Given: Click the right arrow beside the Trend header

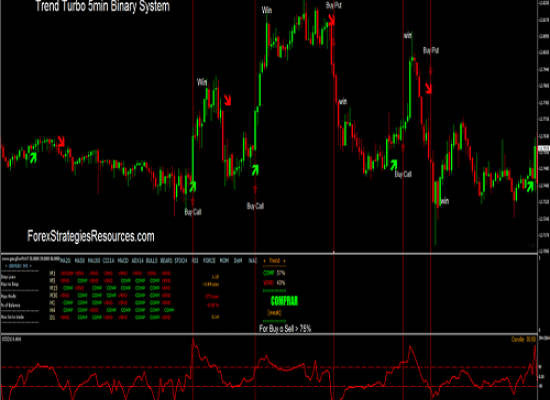Looking at the screenshot, I should pos(284,261).
